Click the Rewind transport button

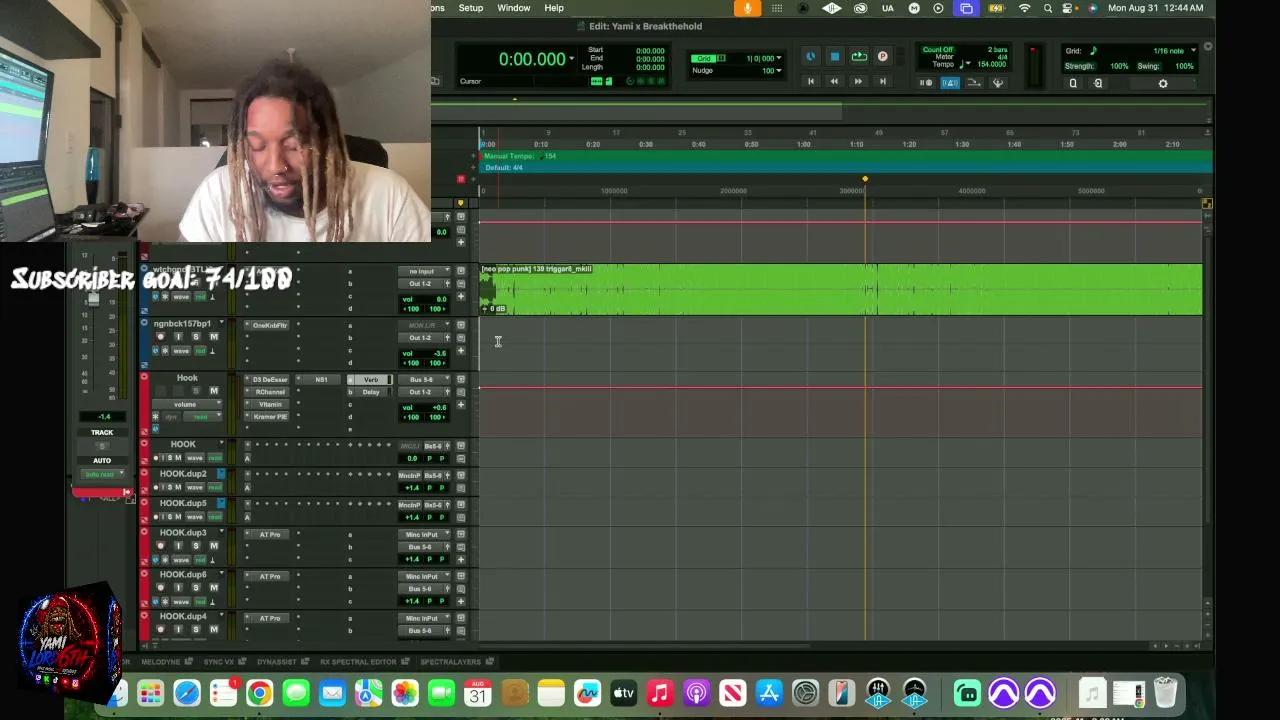(x=834, y=81)
